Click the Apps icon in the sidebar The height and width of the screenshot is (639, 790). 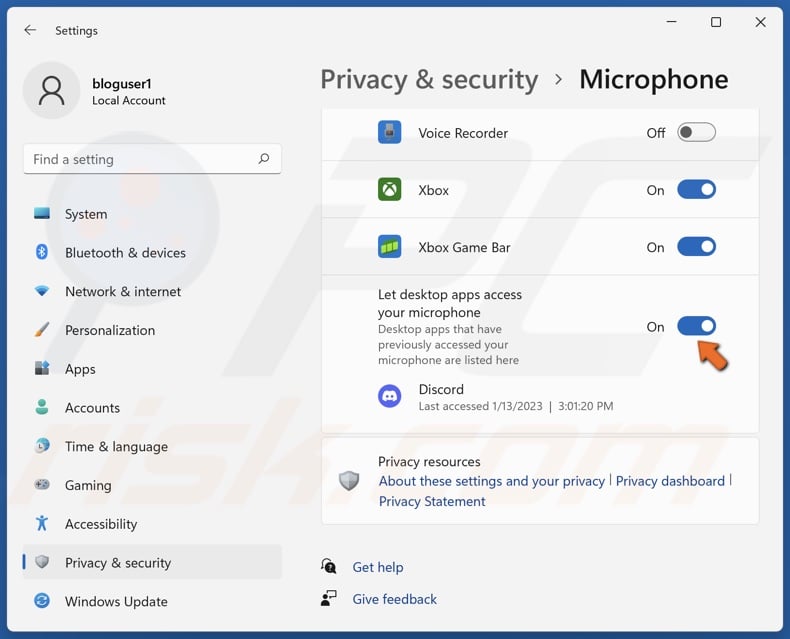click(42, 368)
